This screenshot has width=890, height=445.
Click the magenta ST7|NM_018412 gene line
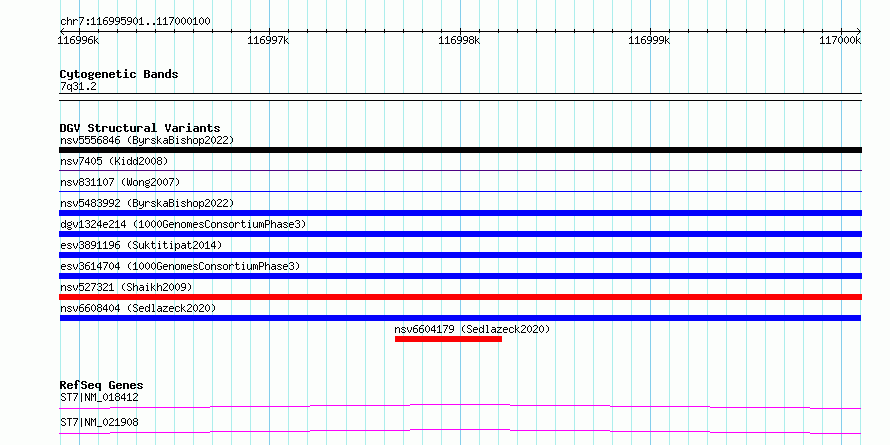click(460, 406)
